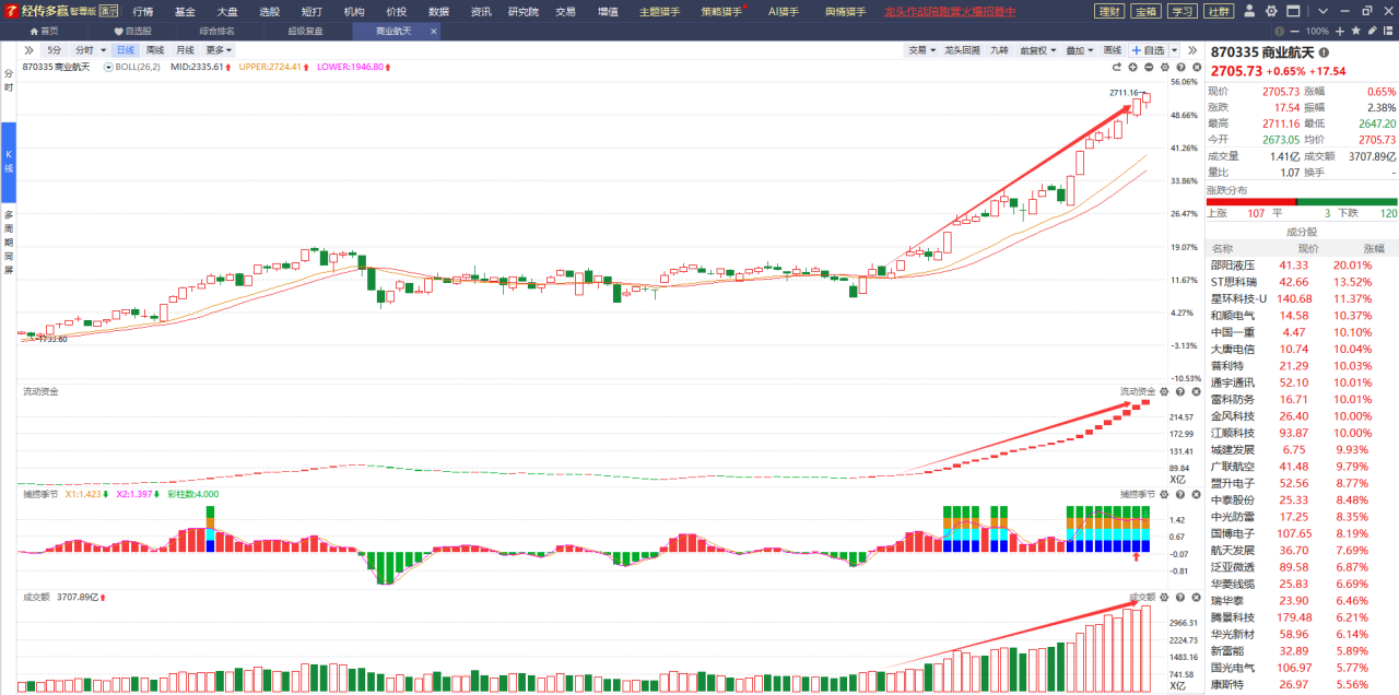
Task: Open the 研究院 menu
Action: [523, 11]
